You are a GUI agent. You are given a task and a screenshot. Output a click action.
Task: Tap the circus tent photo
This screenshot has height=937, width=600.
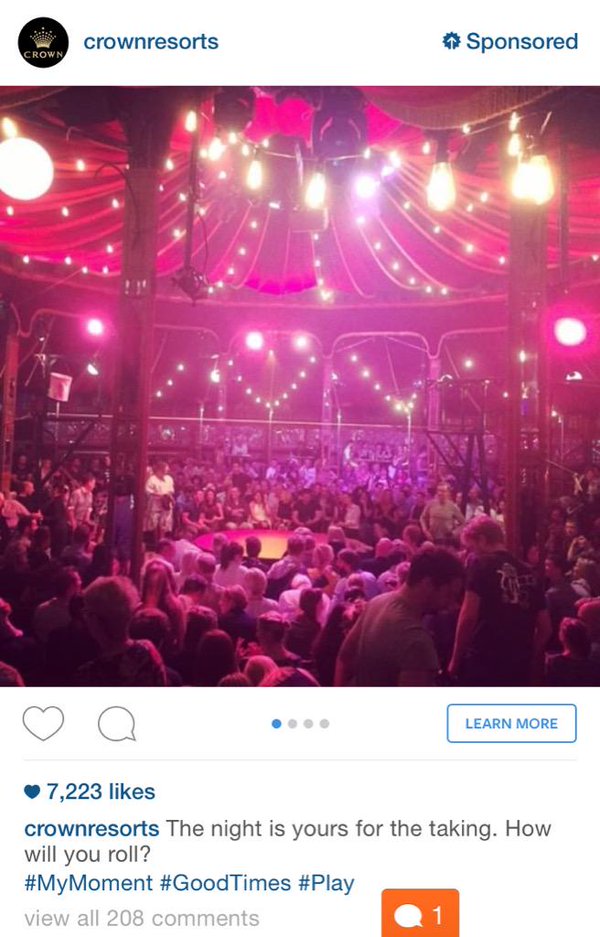point(300,386)
